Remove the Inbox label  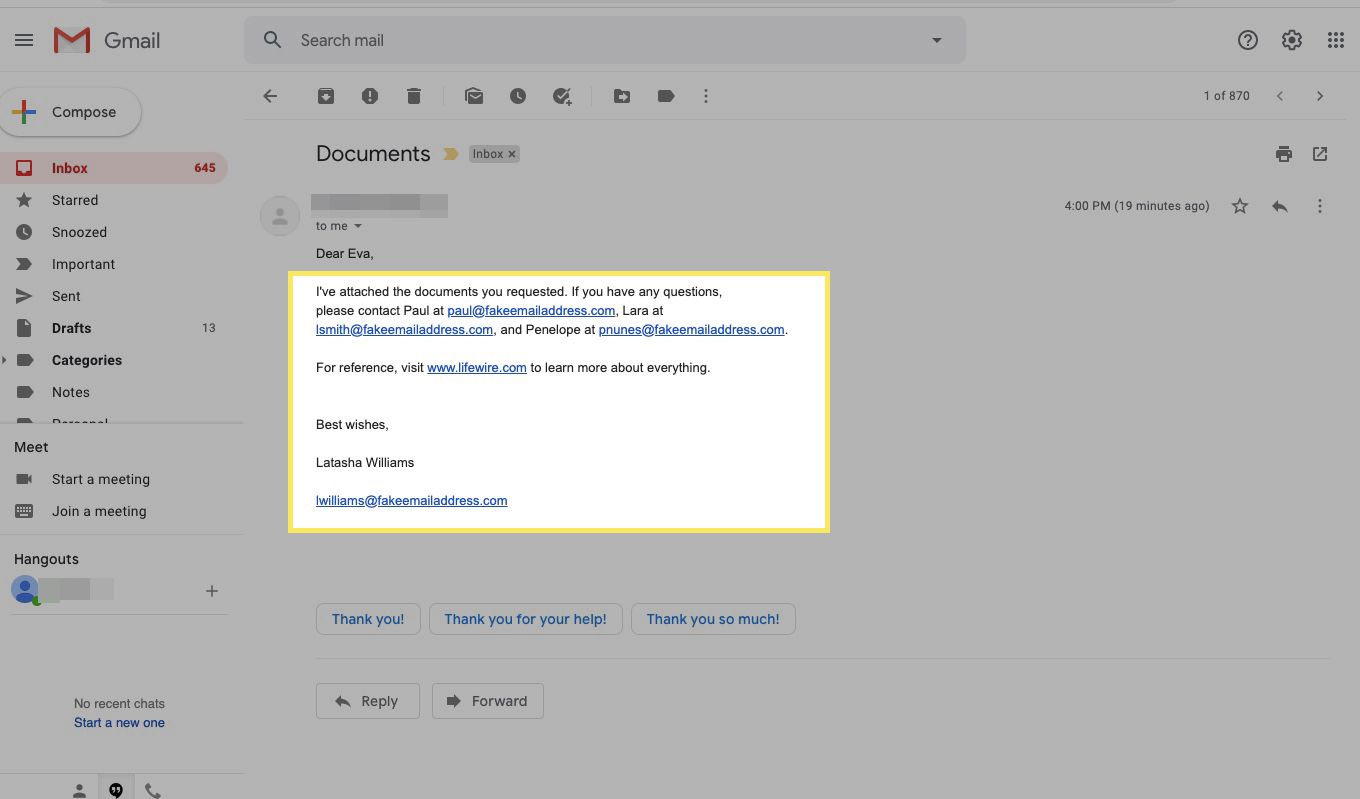tap(512, 154)
